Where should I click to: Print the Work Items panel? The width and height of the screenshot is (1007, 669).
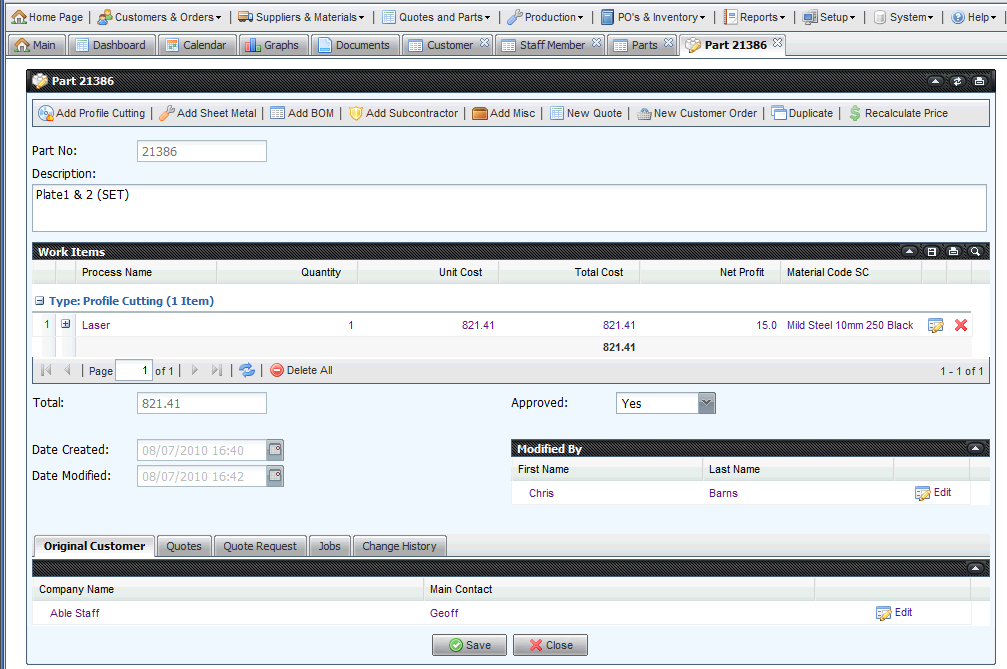point(953,252)
